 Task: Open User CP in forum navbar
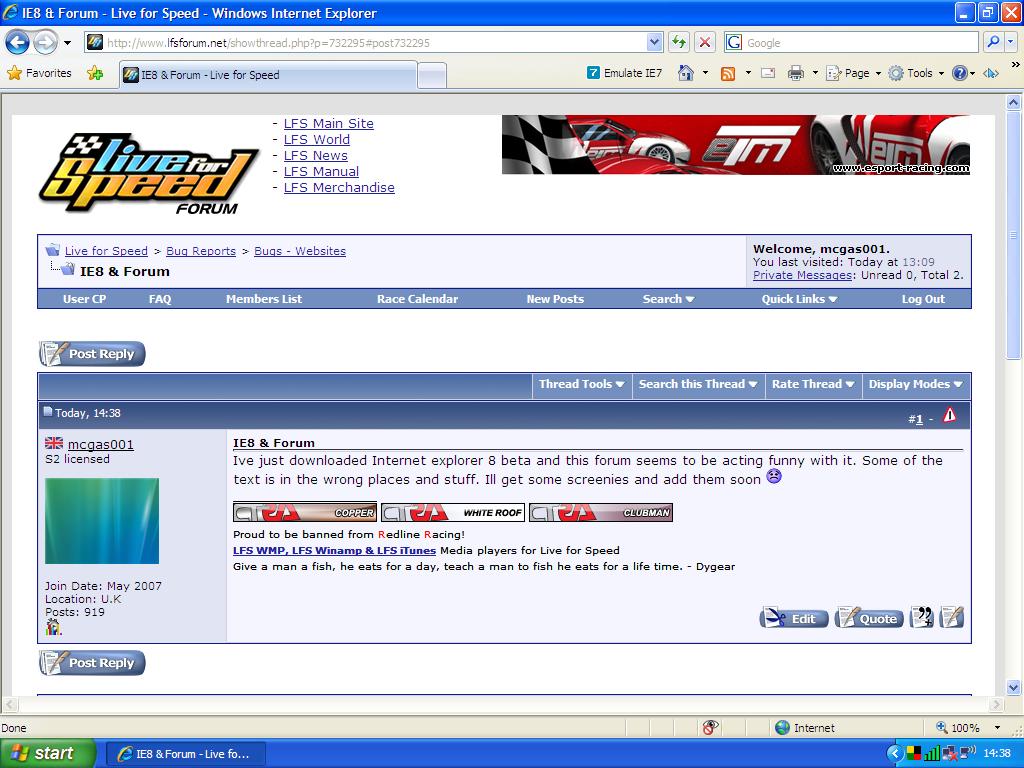tap(84, 299)
